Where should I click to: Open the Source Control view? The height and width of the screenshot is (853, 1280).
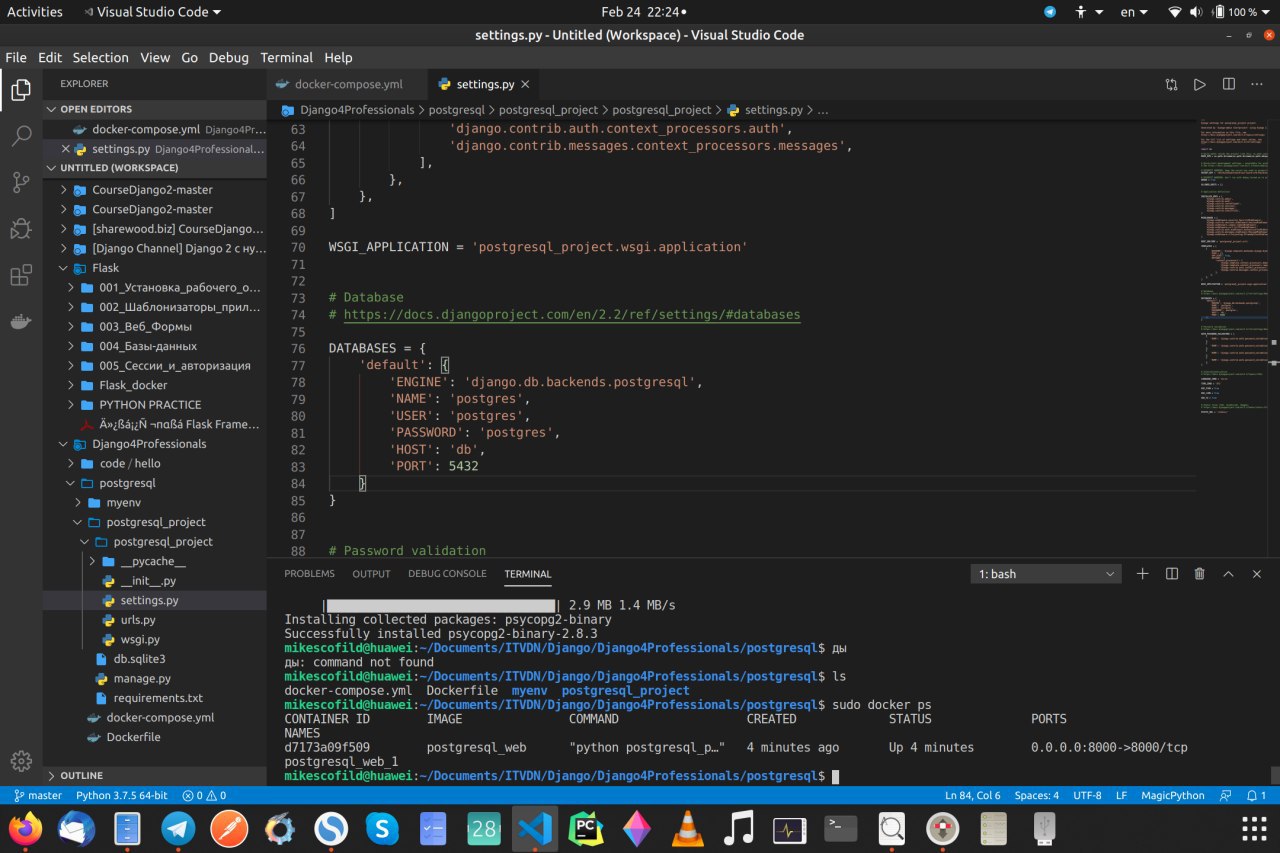21,183
